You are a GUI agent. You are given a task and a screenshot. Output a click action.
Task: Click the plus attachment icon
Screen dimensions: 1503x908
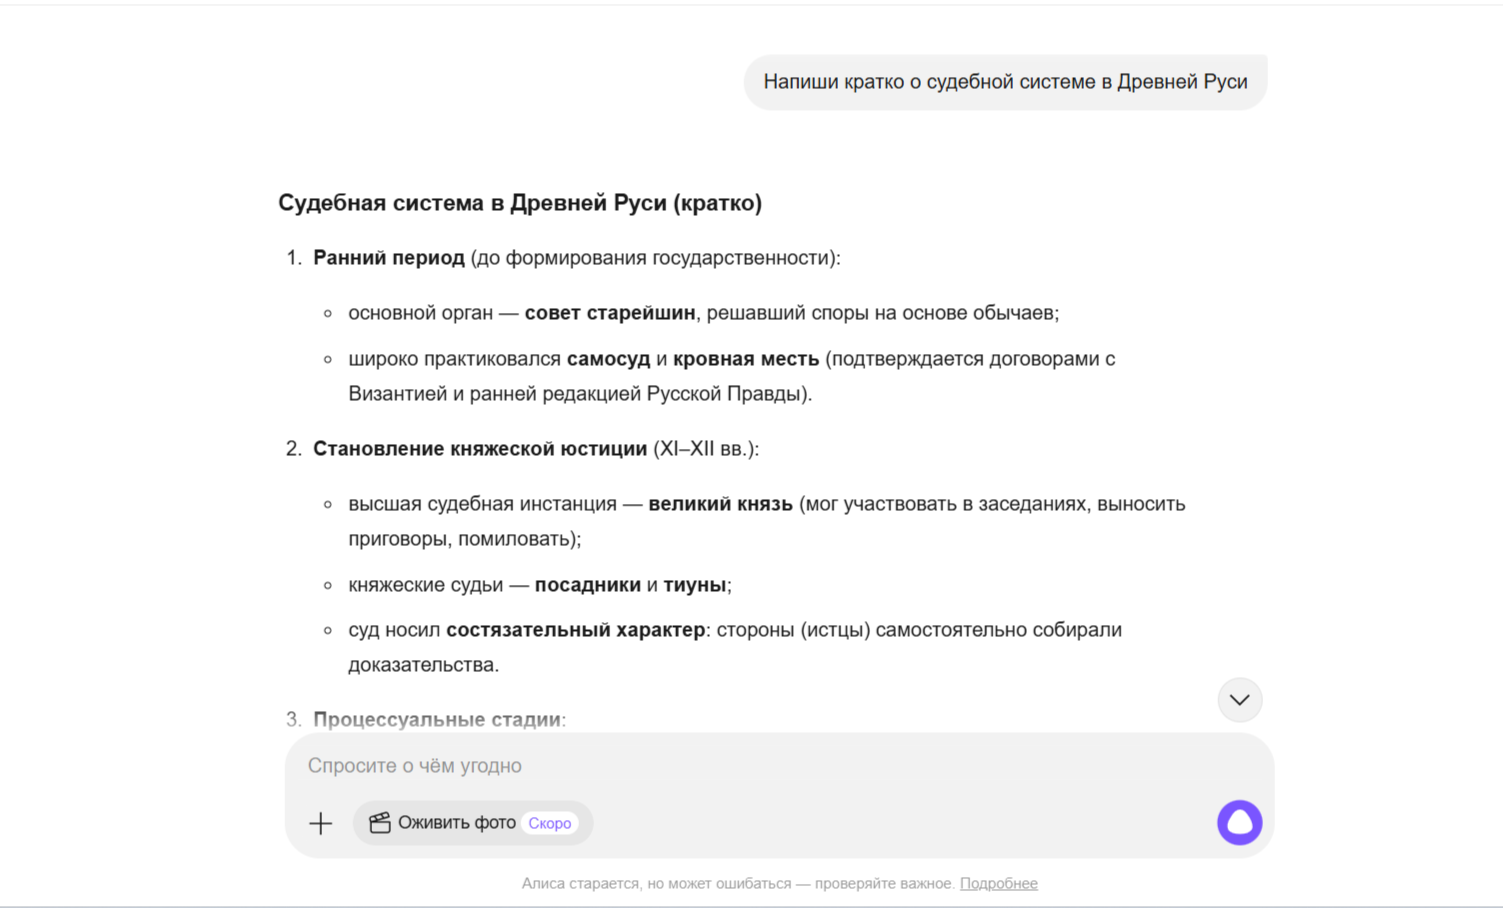[320, 823]
